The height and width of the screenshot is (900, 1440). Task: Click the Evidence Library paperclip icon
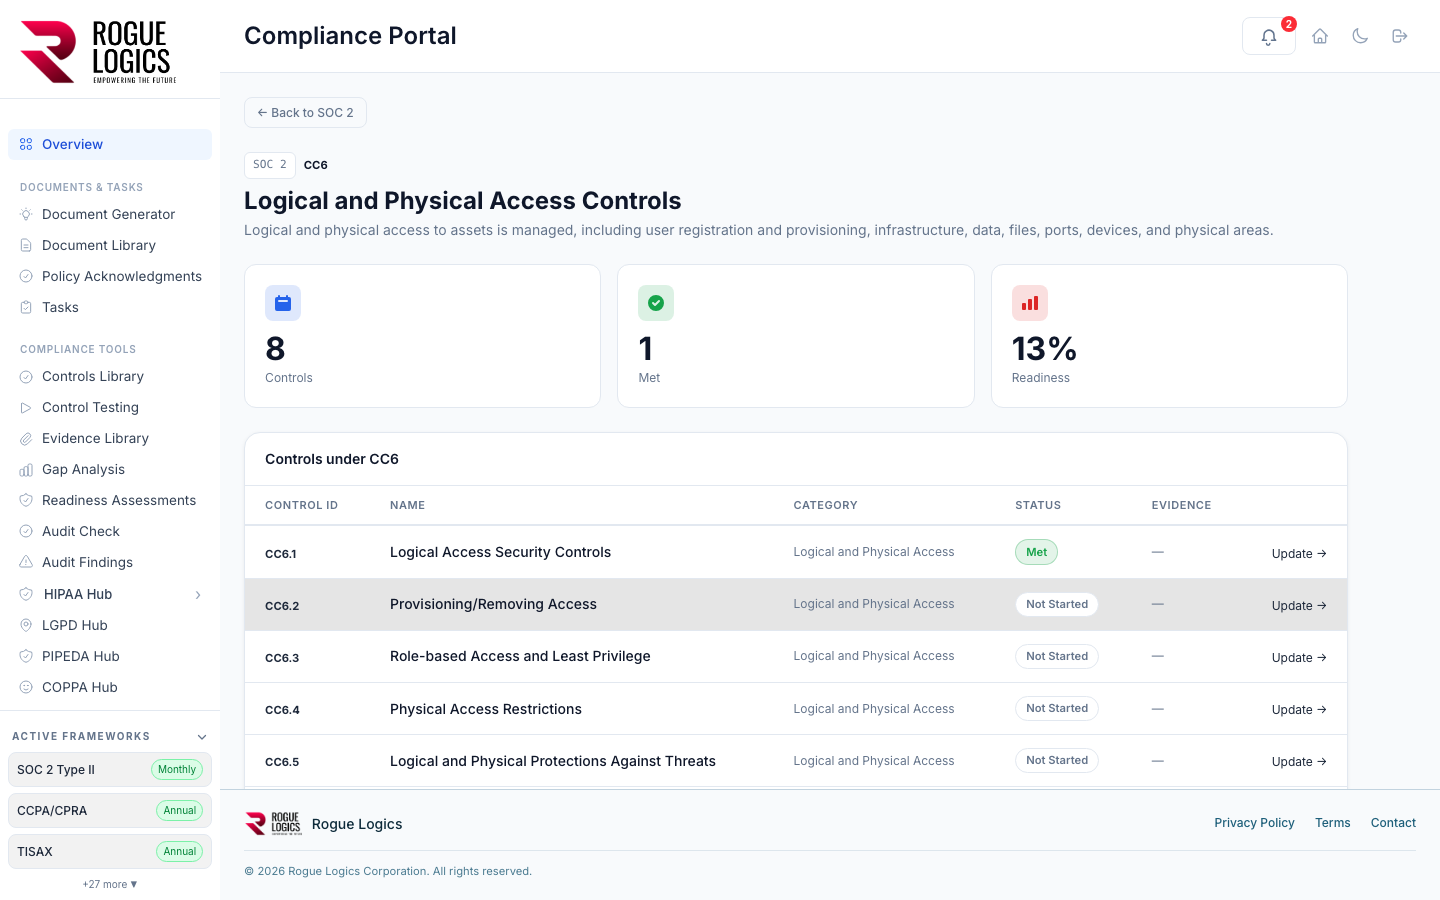tap(26, 438)
